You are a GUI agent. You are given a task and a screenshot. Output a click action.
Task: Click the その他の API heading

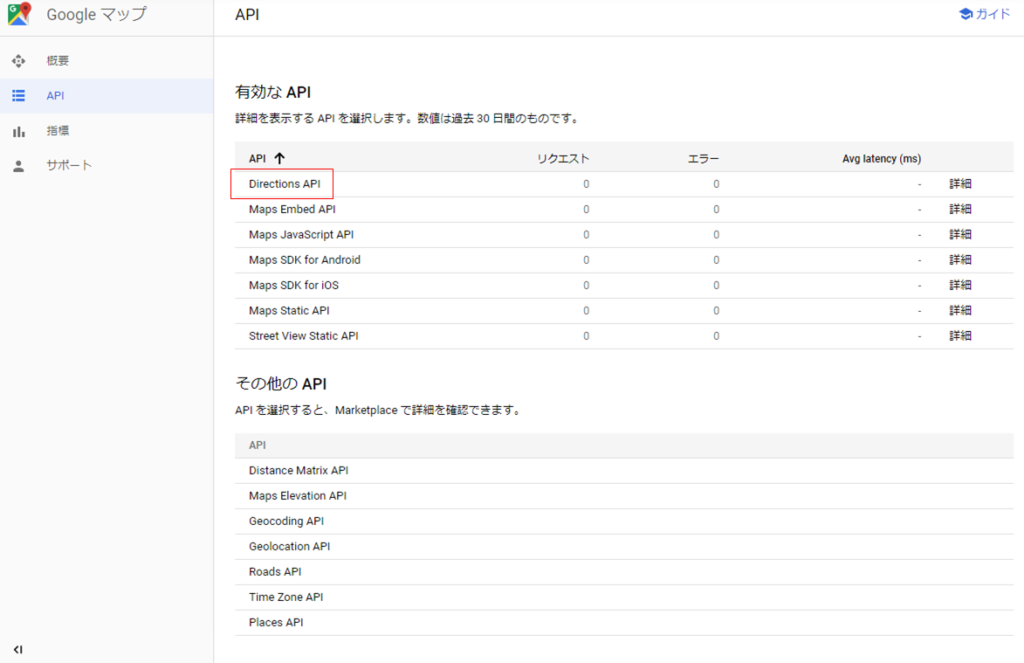coord(281,383)
